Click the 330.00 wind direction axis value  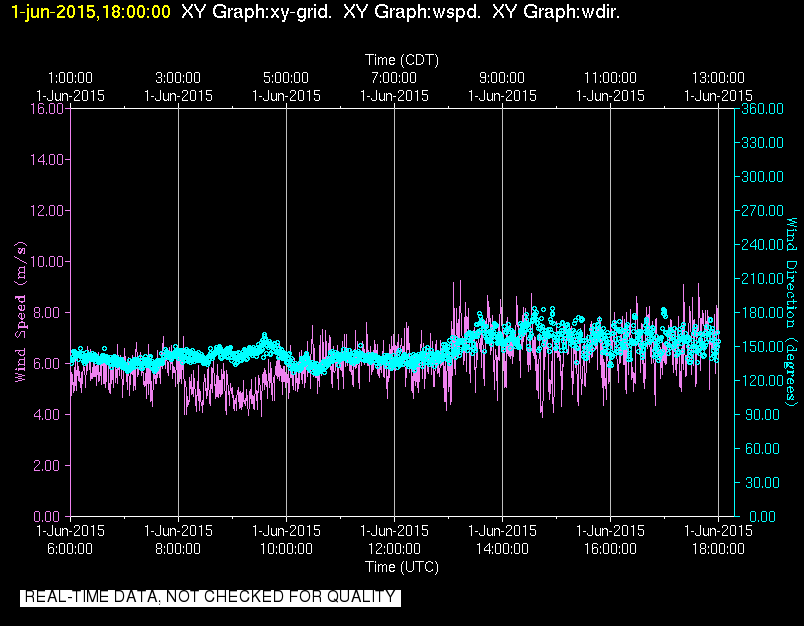(762, 143)
